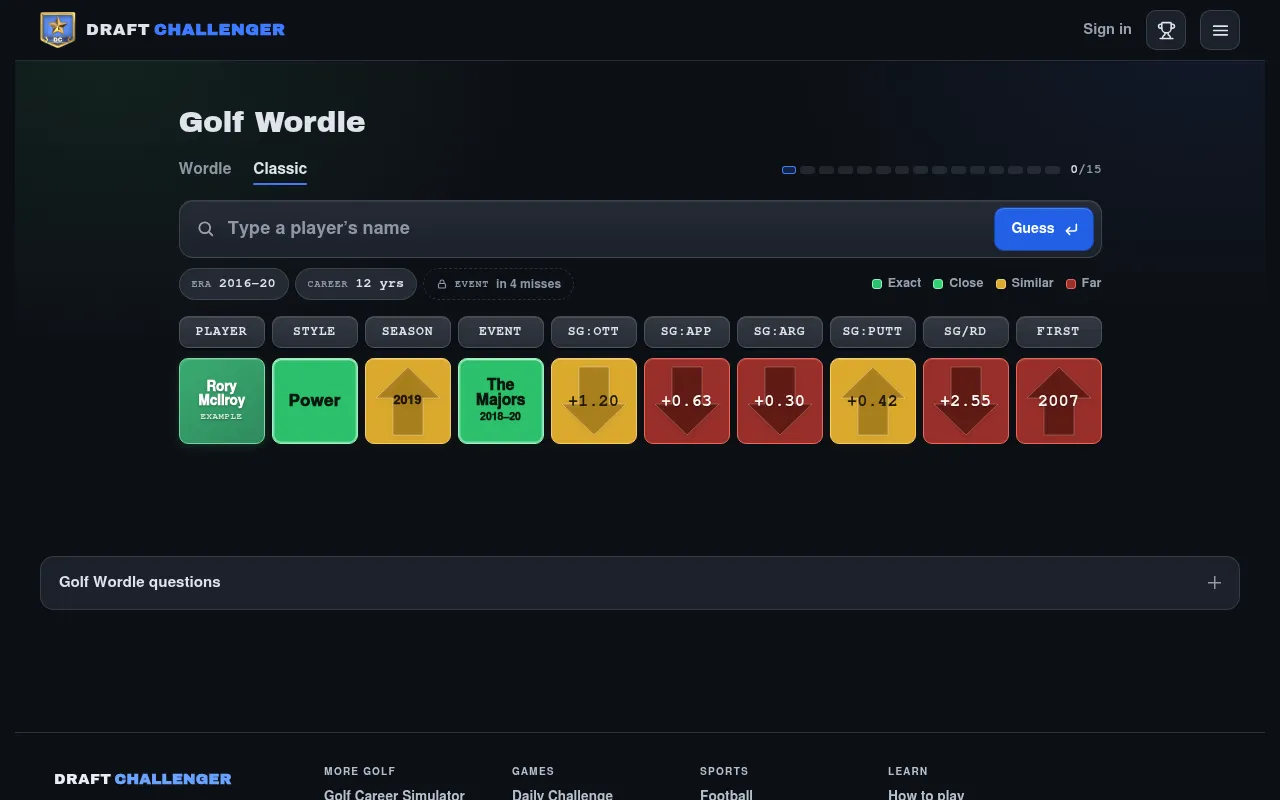The image size is (1280, 800).
Task: Click the SG:APP column header
Action: (687, 332)
